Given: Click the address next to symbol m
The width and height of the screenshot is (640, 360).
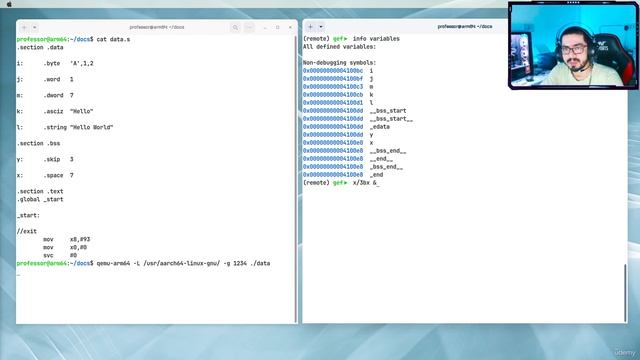Looking at the screenshot, I should (333, 87).
